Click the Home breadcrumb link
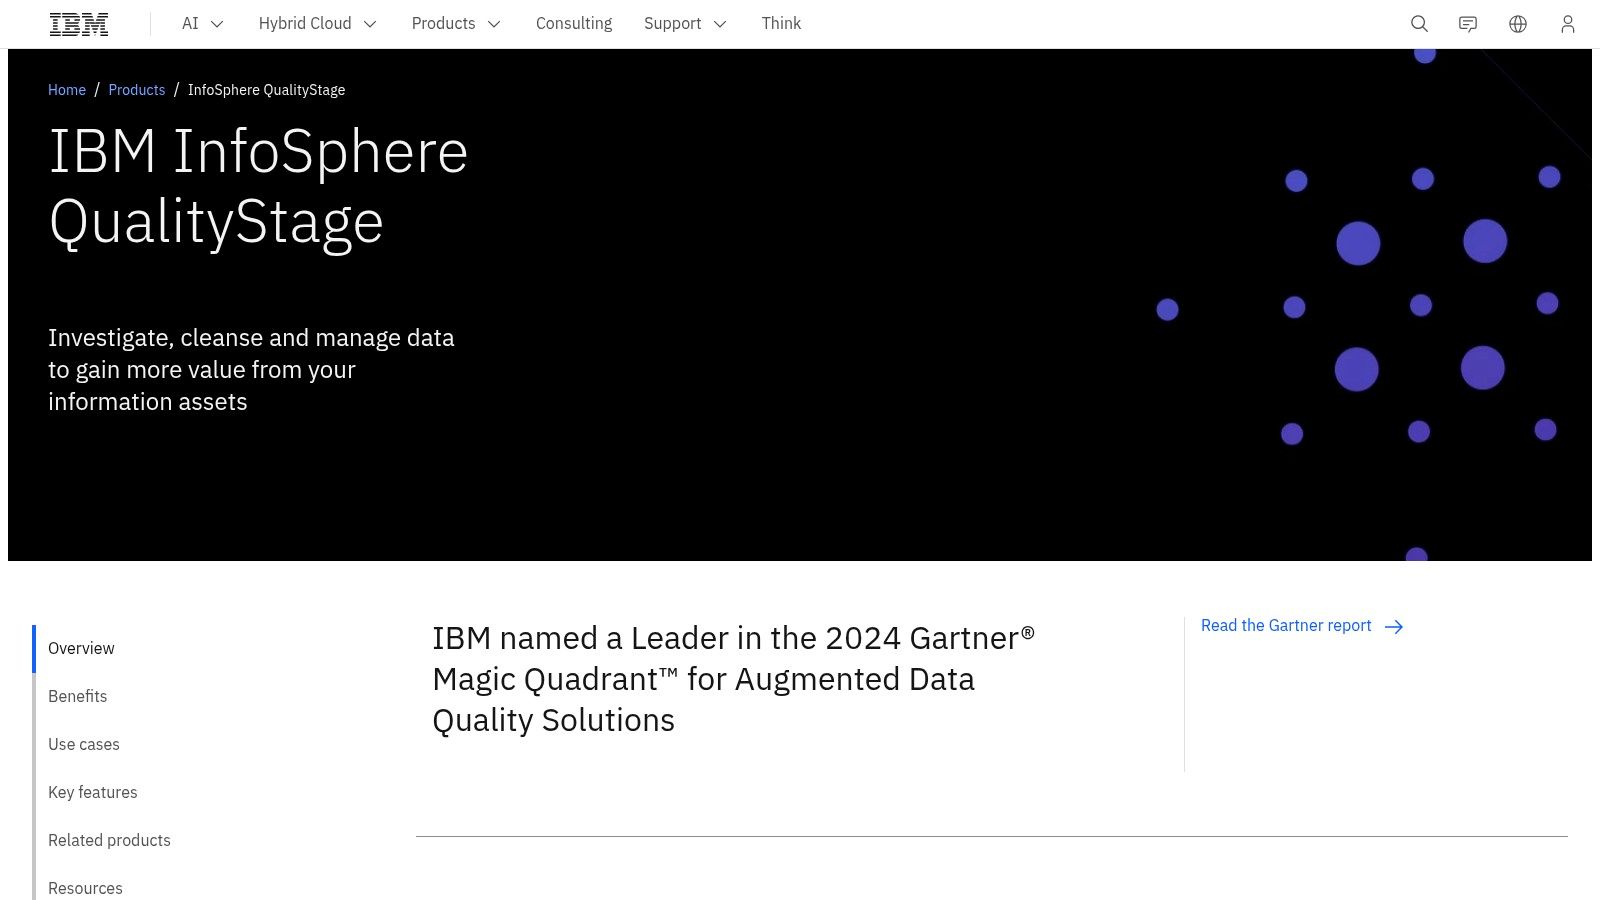Viewport: 1600px width, 900px height. coord(67,90)
